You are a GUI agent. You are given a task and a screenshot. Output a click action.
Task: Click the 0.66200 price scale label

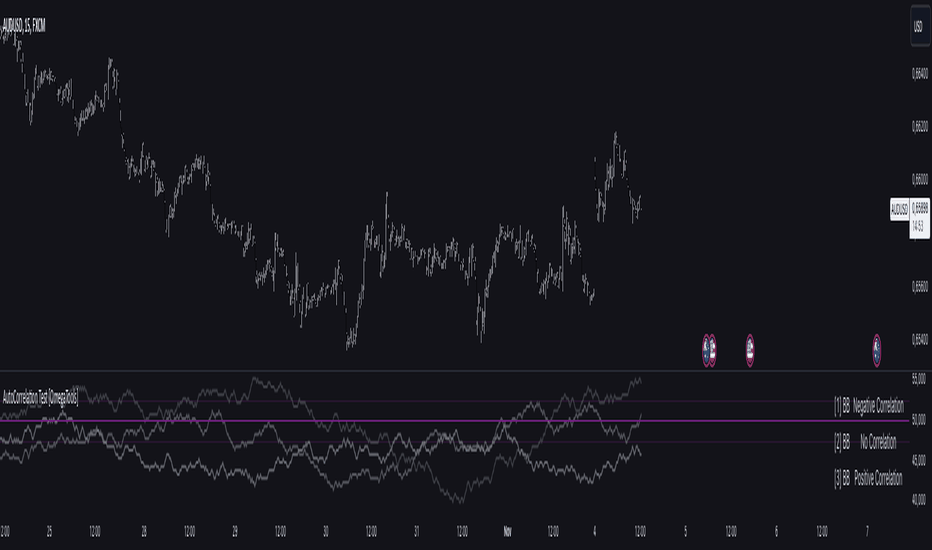(x=920, y=126)
